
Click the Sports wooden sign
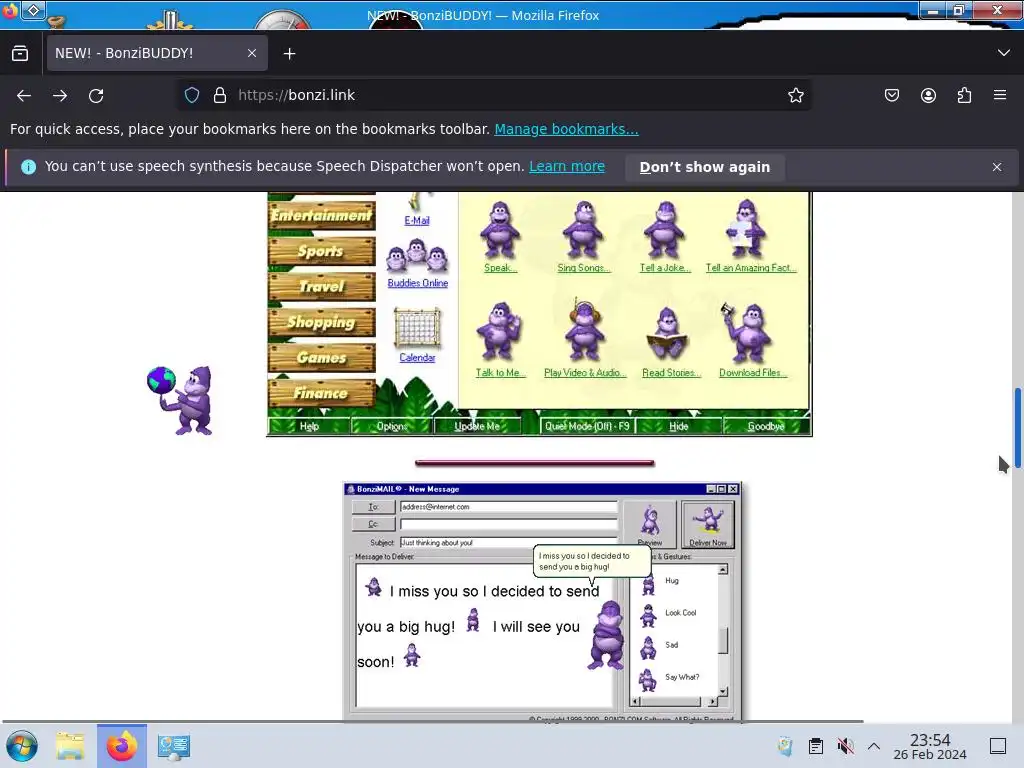[321, 251]
